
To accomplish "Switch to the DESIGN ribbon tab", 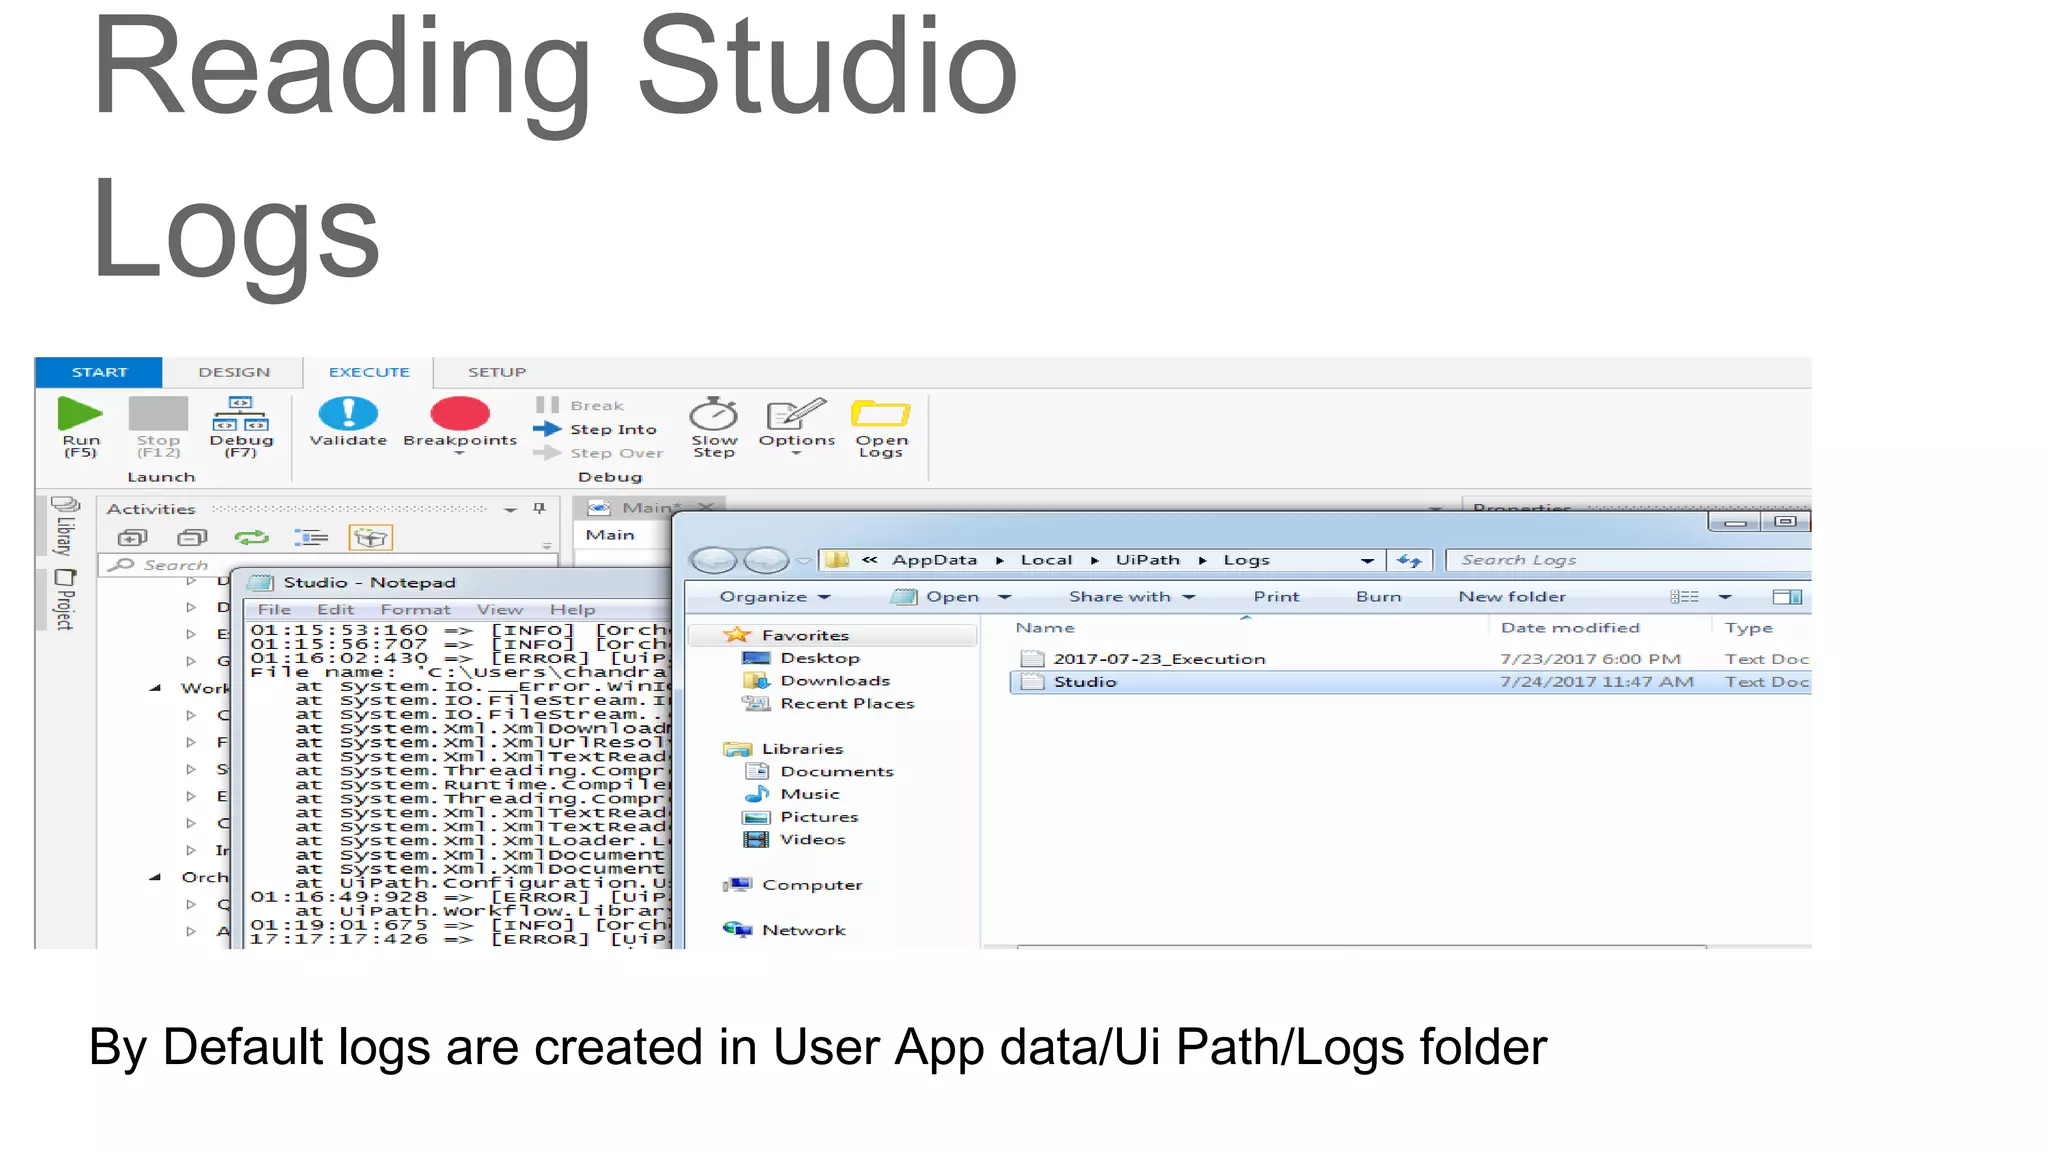I will [234, 372].
